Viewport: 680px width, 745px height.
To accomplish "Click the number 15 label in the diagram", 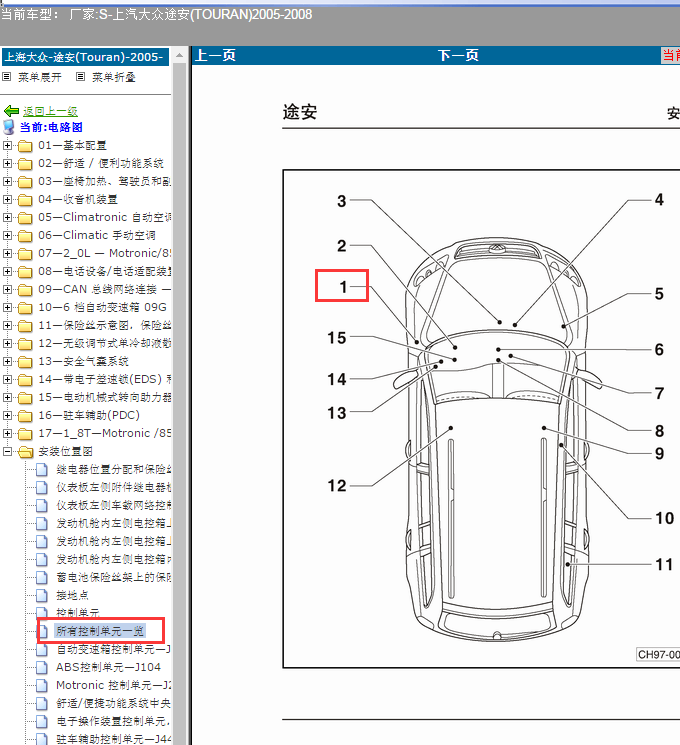I will click(x=337, y=338).
